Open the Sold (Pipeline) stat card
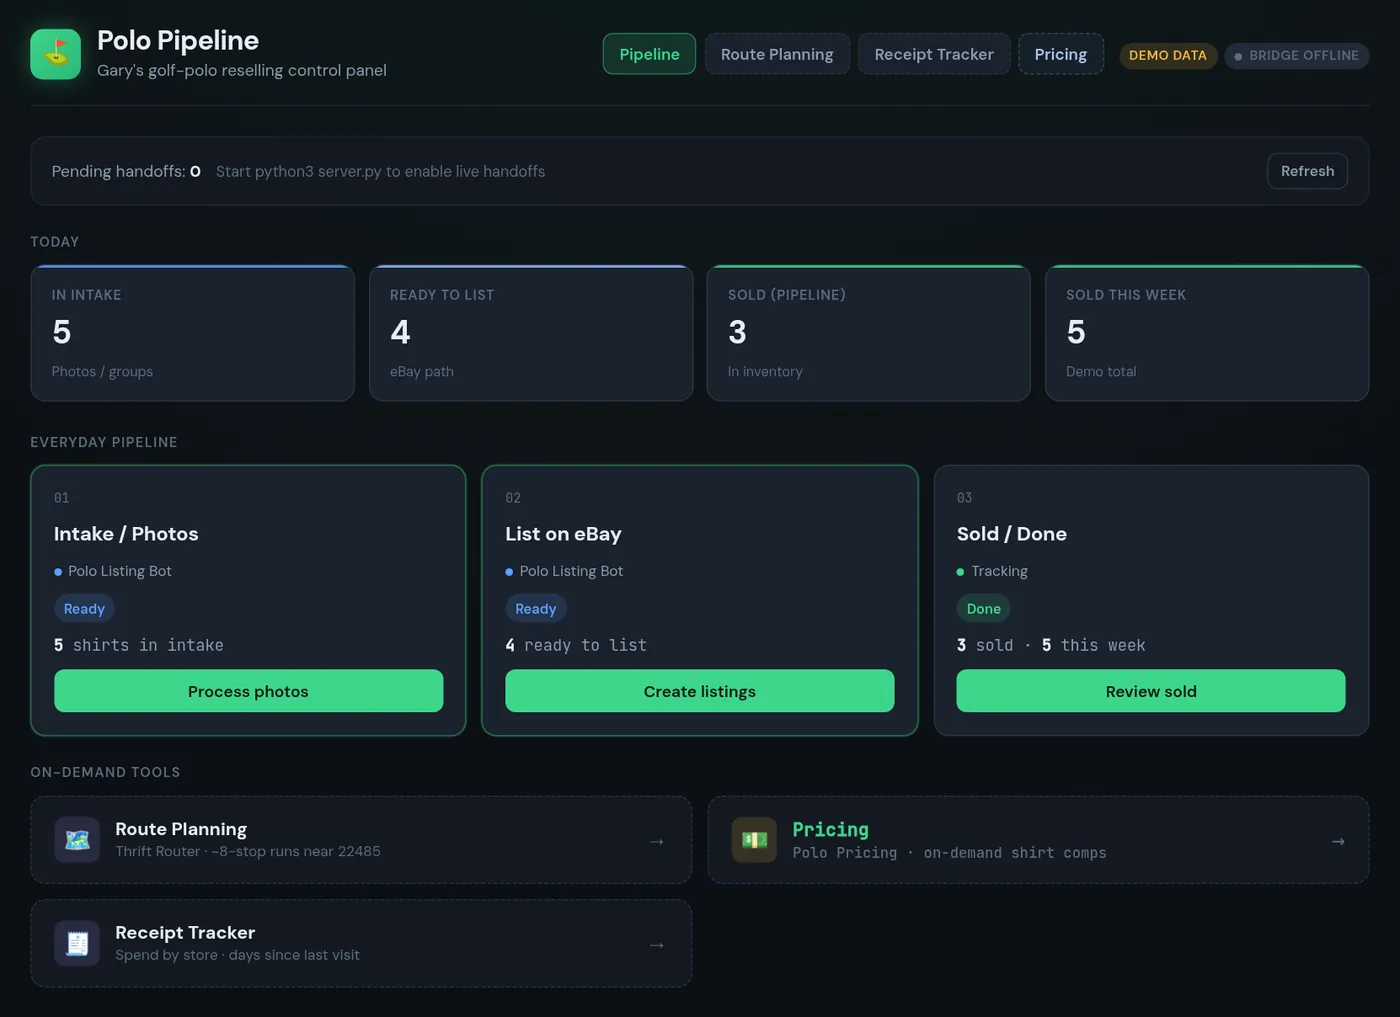 tap(869, 333)
